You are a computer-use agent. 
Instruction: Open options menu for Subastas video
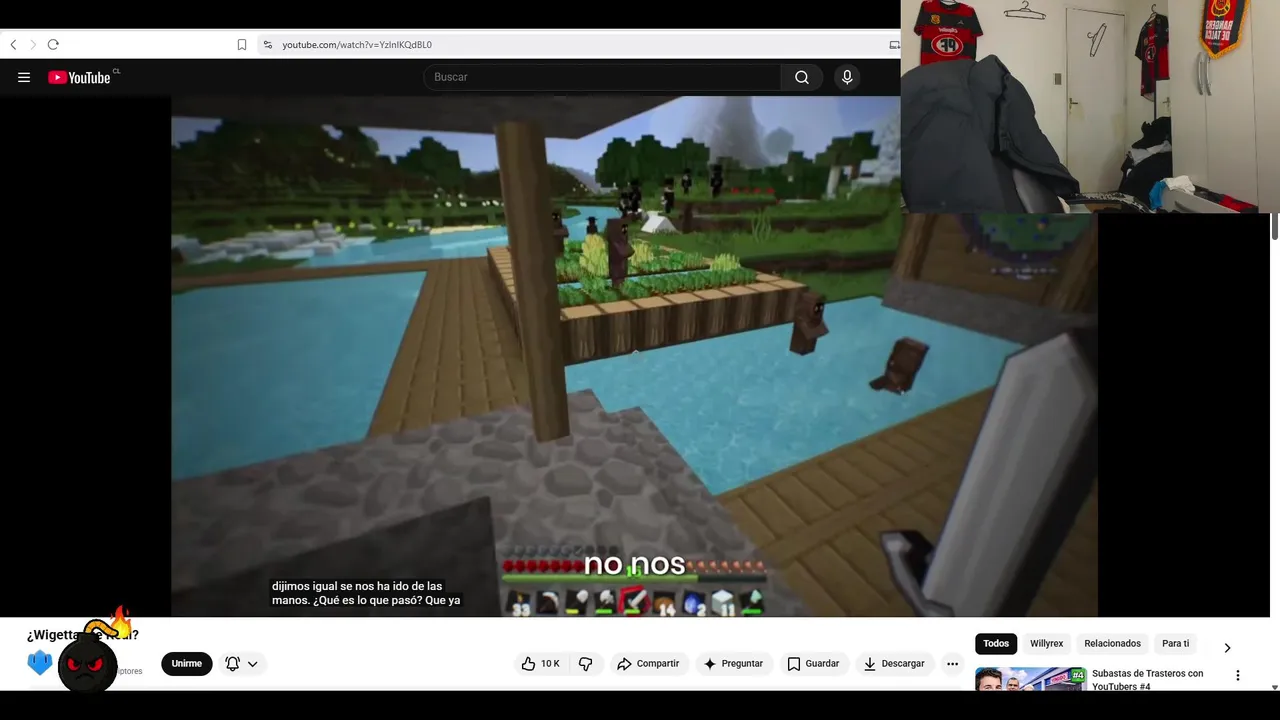tap(1237, 675)
